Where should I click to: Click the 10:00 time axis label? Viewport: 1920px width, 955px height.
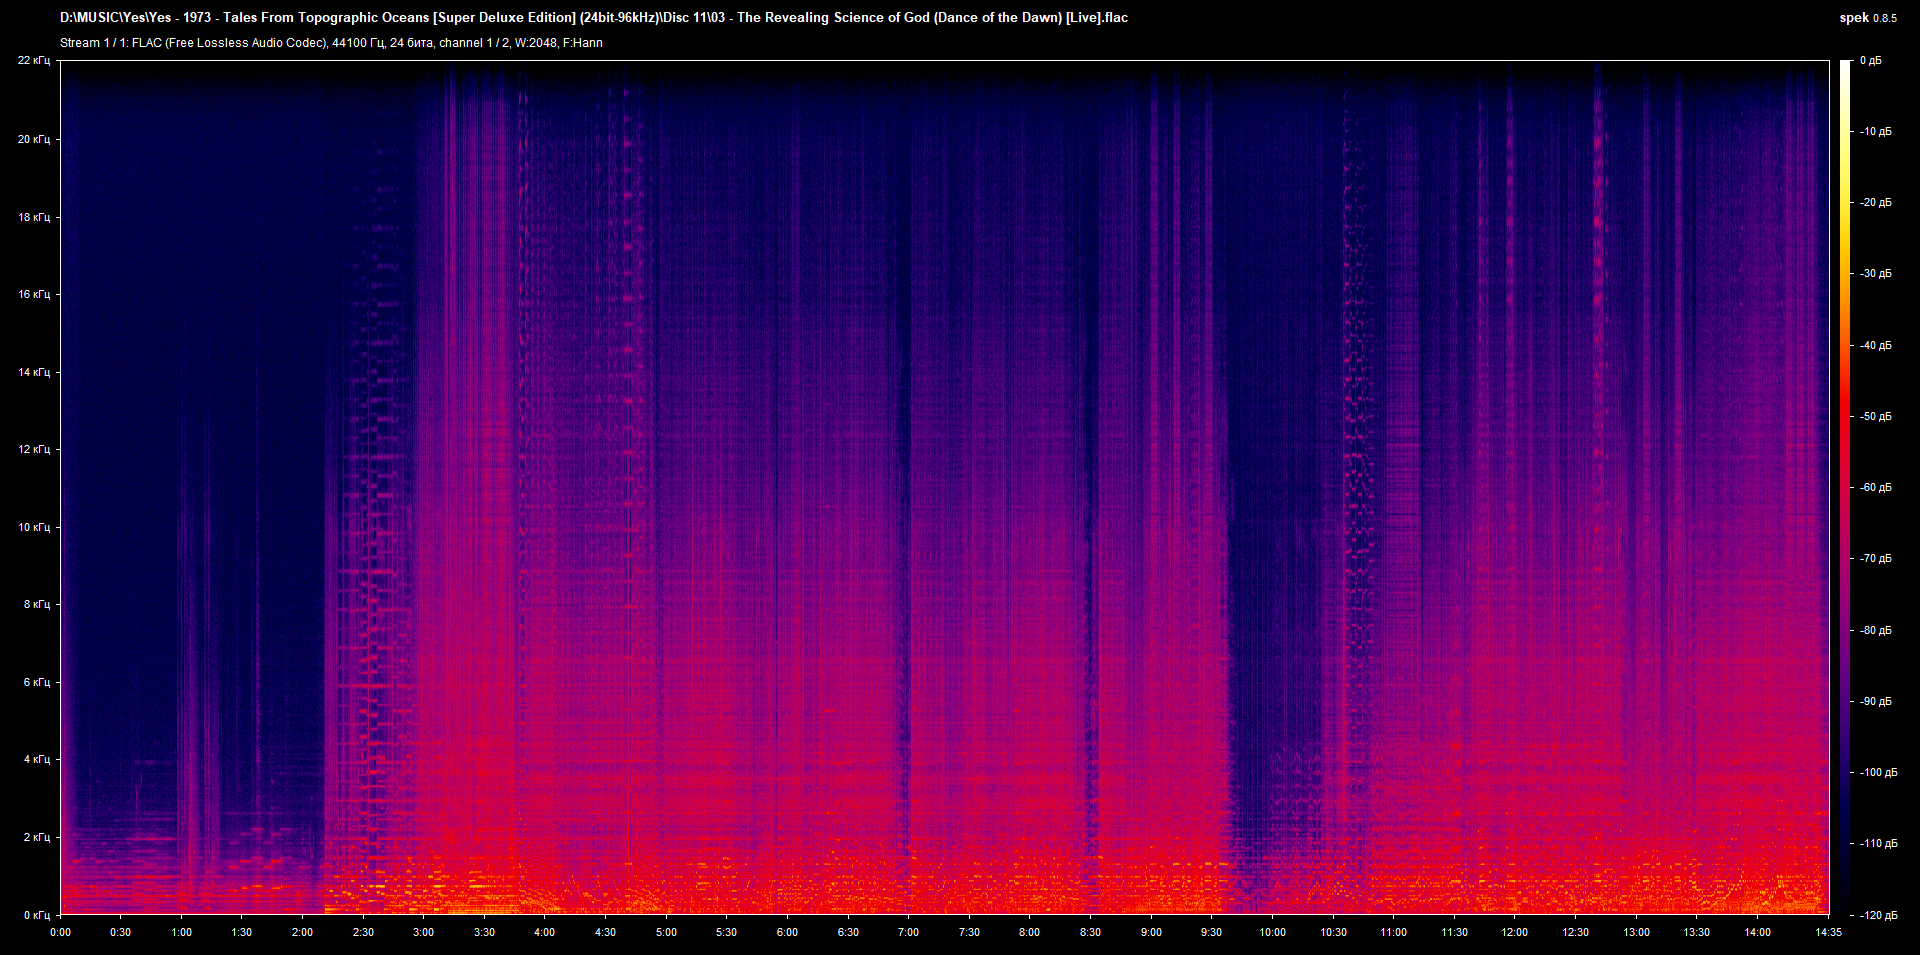[1272, 932]
